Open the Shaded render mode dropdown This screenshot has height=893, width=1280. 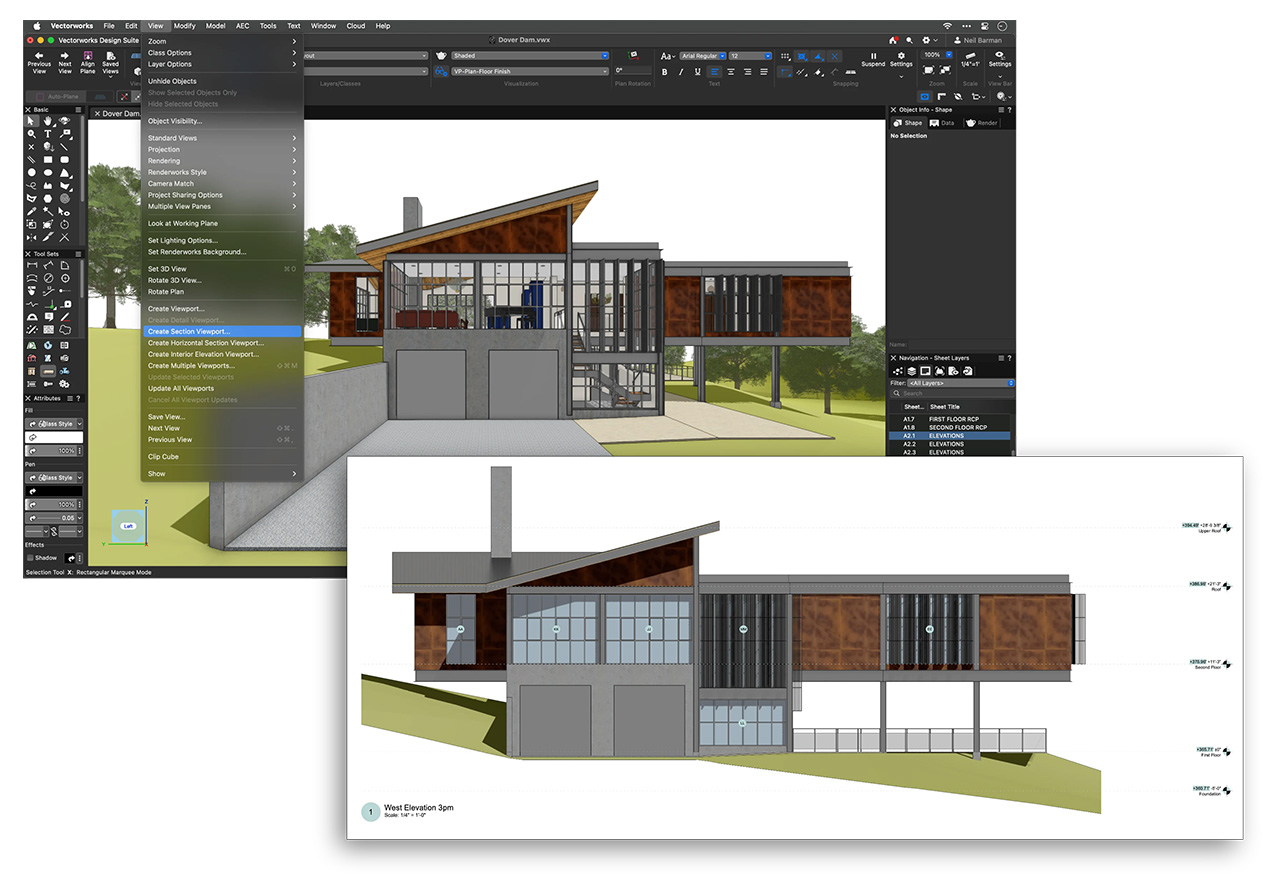[x=529, y=56]
